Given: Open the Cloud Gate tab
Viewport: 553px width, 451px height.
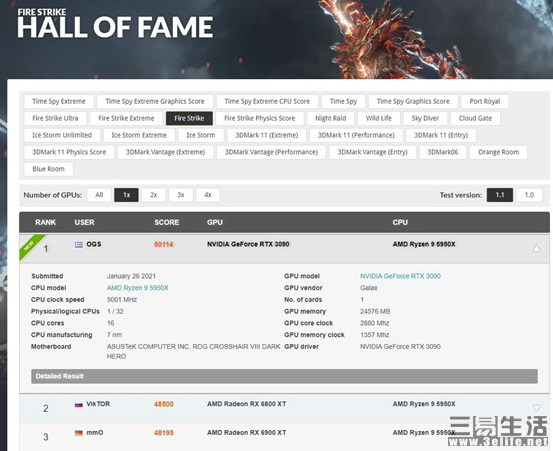Looking at the screenshot, I should coord(475,118).
